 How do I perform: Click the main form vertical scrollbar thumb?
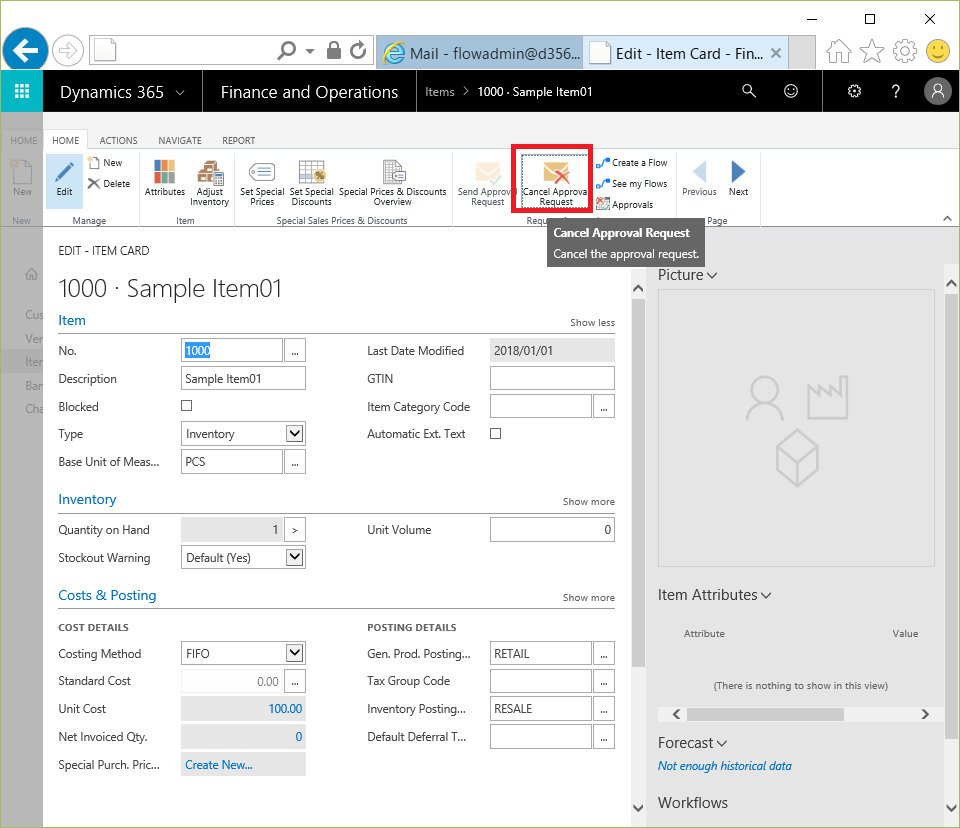coord(638,483)
